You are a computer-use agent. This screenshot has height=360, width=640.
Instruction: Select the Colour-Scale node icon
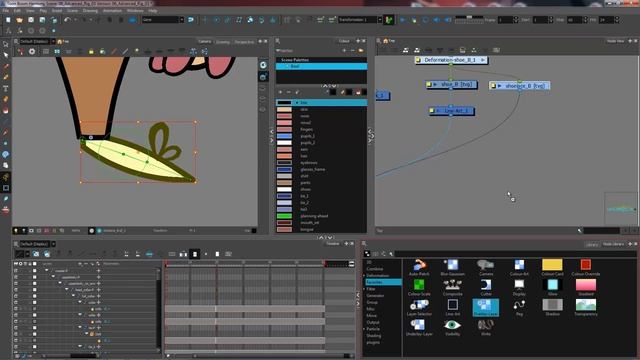coord(419,284)
